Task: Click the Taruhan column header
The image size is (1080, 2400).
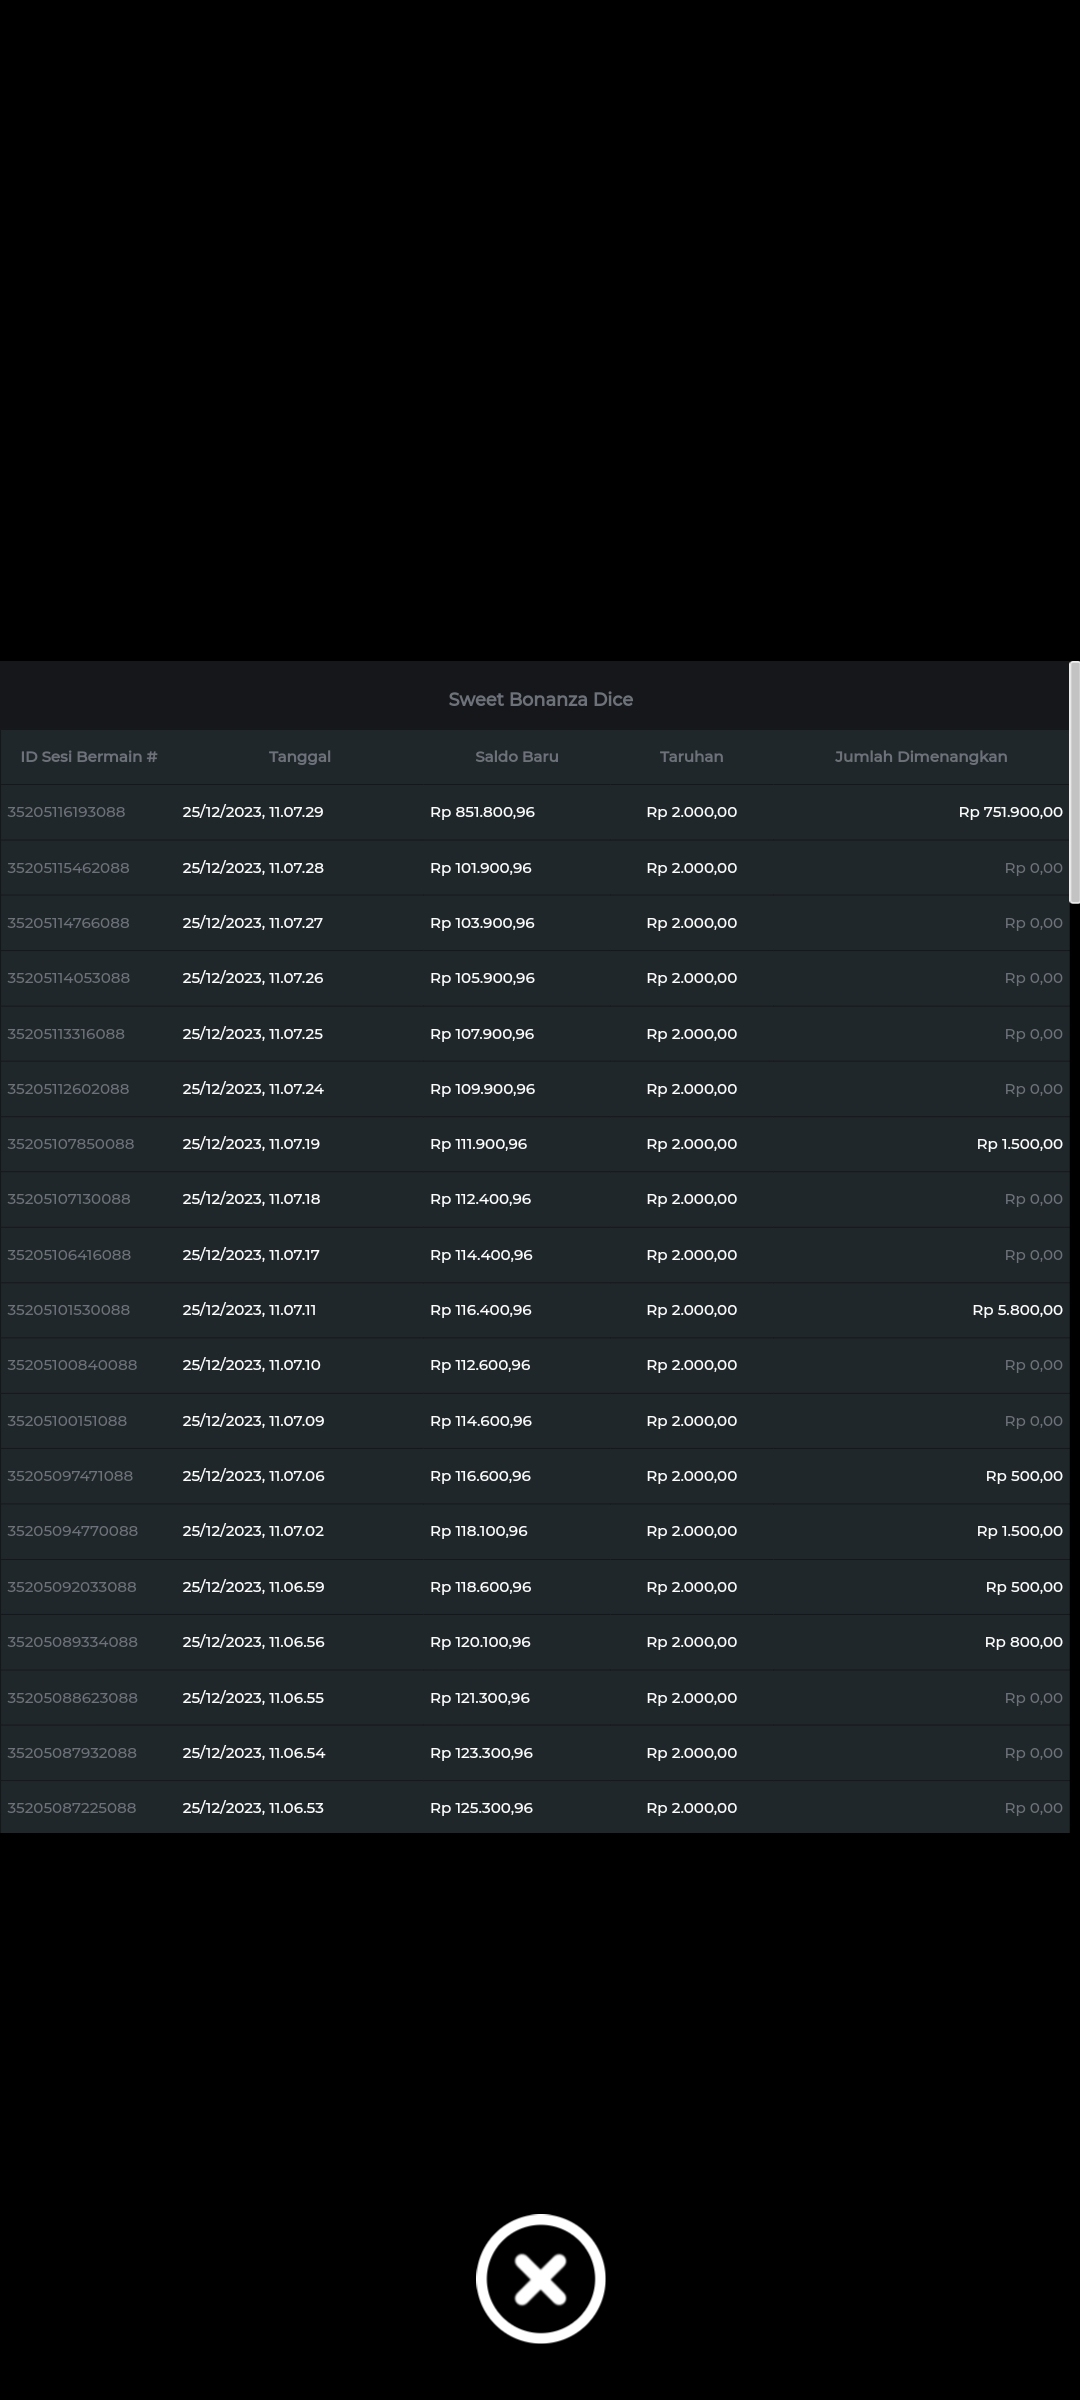Action: click(x=691, y=757)
